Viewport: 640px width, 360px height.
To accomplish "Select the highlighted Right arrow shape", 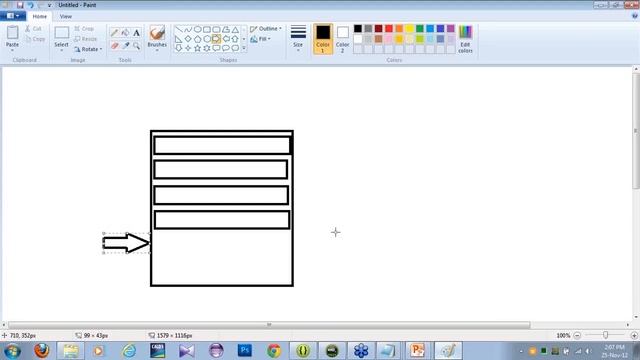I will [216, 39].
